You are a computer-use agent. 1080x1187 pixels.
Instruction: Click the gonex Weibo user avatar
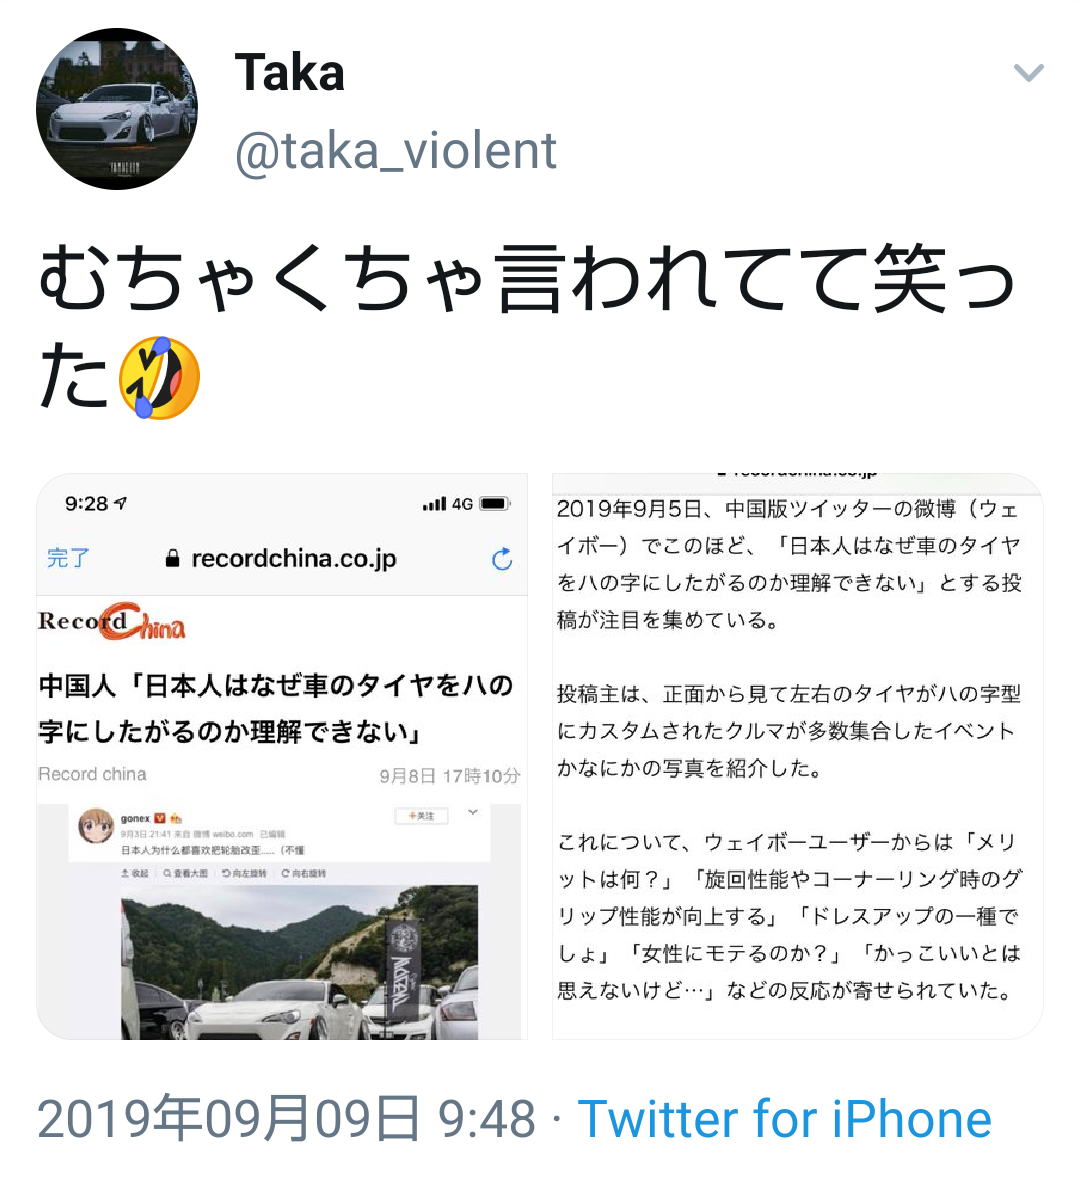point(96,826)
